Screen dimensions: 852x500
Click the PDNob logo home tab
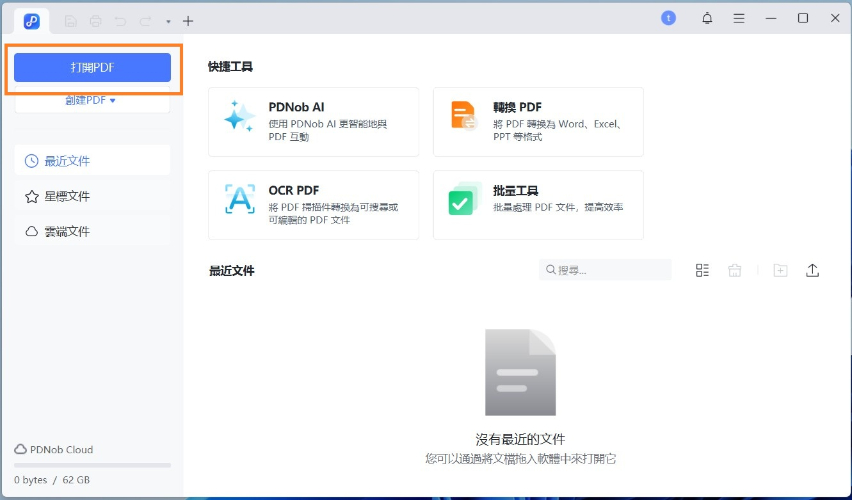[x=32, y=21]
